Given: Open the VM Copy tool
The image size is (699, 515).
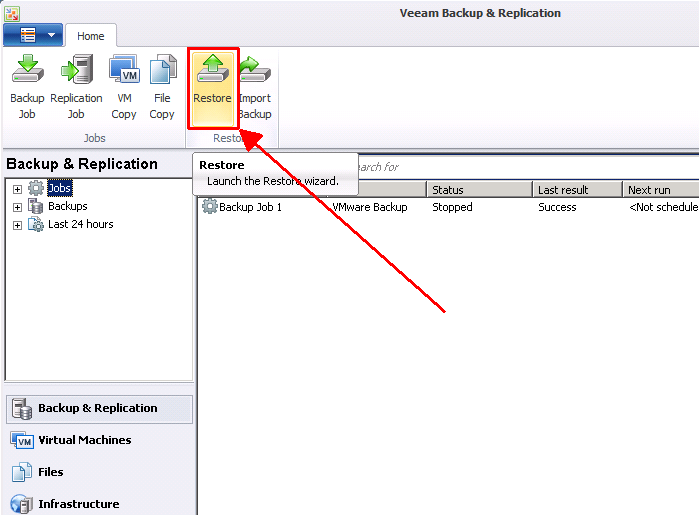Looking at the screenshot, I should click(x=124, y=87).
